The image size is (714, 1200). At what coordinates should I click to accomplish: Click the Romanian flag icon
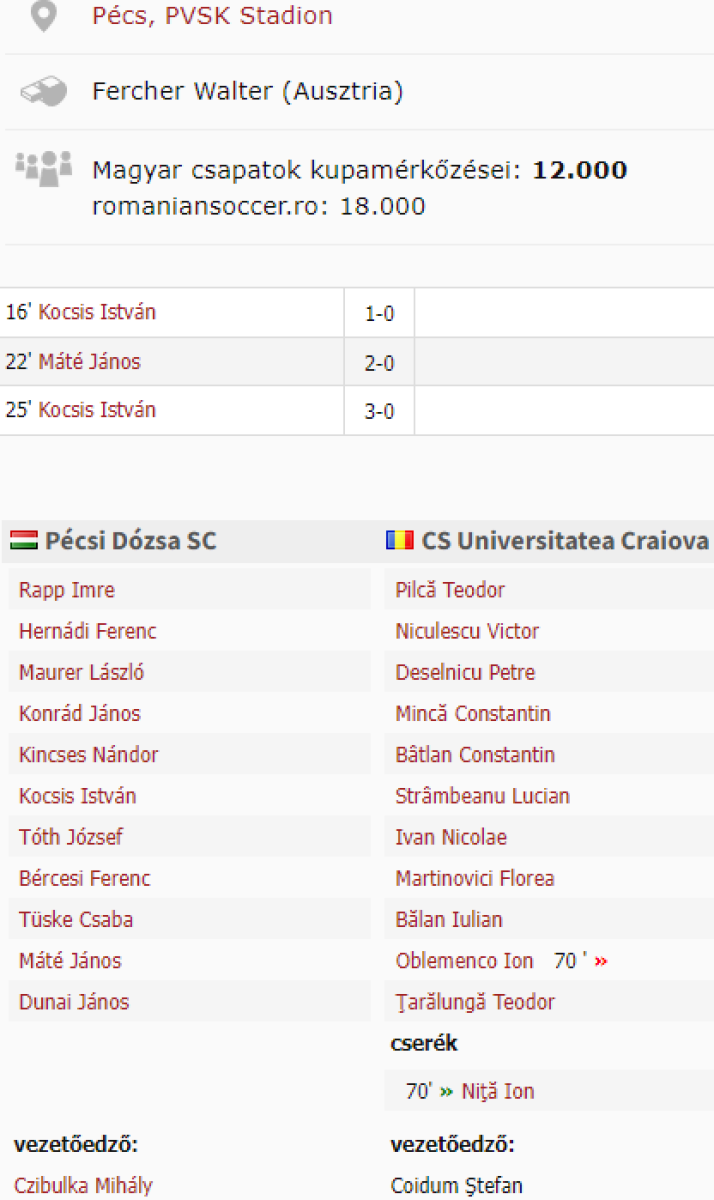tap(400, 541)
